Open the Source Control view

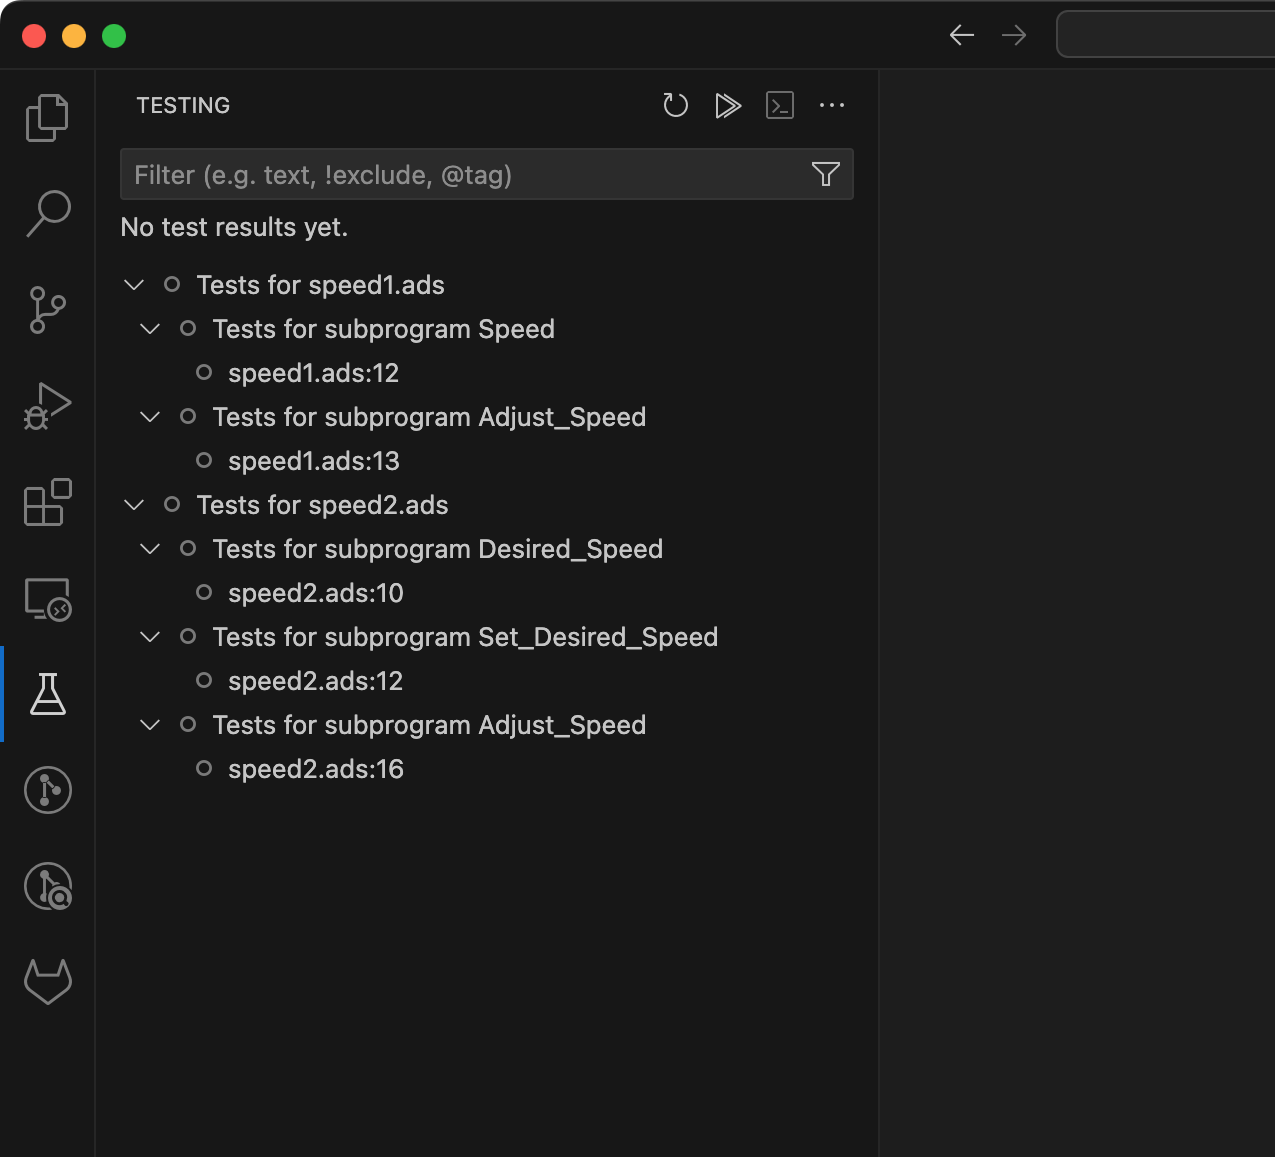coord(47,310)
